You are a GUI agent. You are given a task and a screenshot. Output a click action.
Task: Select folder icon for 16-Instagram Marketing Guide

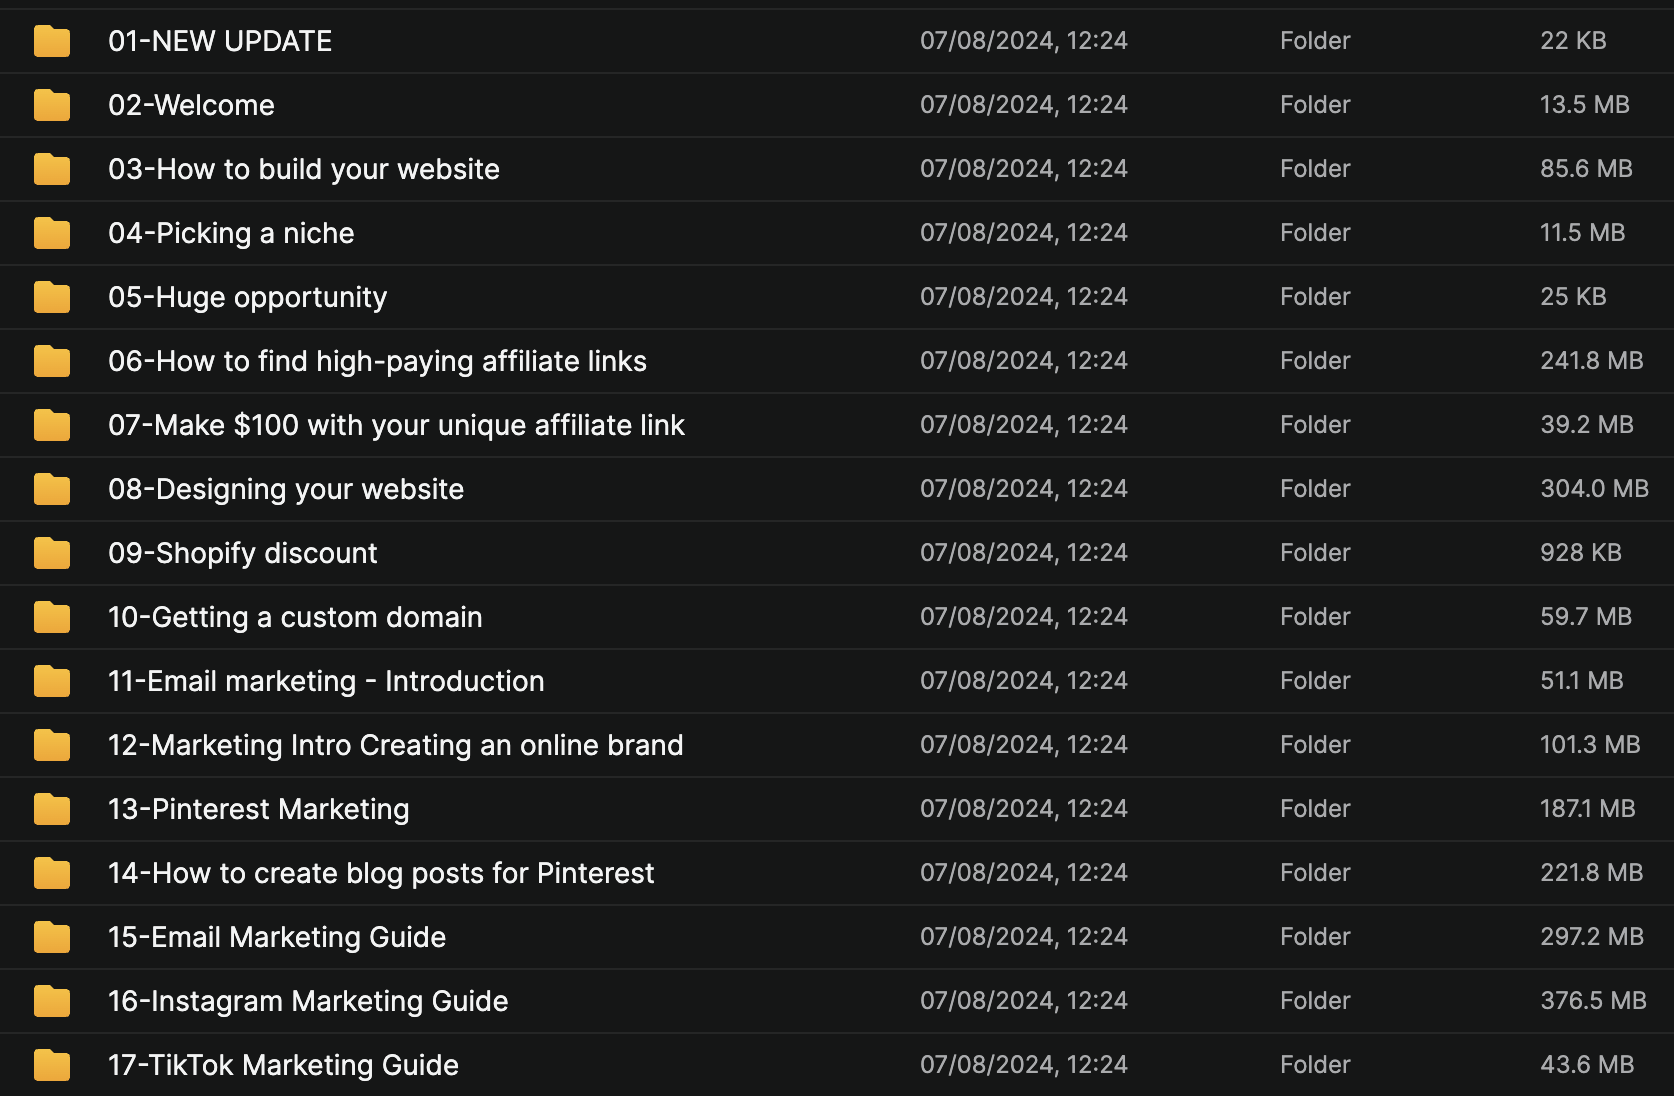coord(52,1001)
